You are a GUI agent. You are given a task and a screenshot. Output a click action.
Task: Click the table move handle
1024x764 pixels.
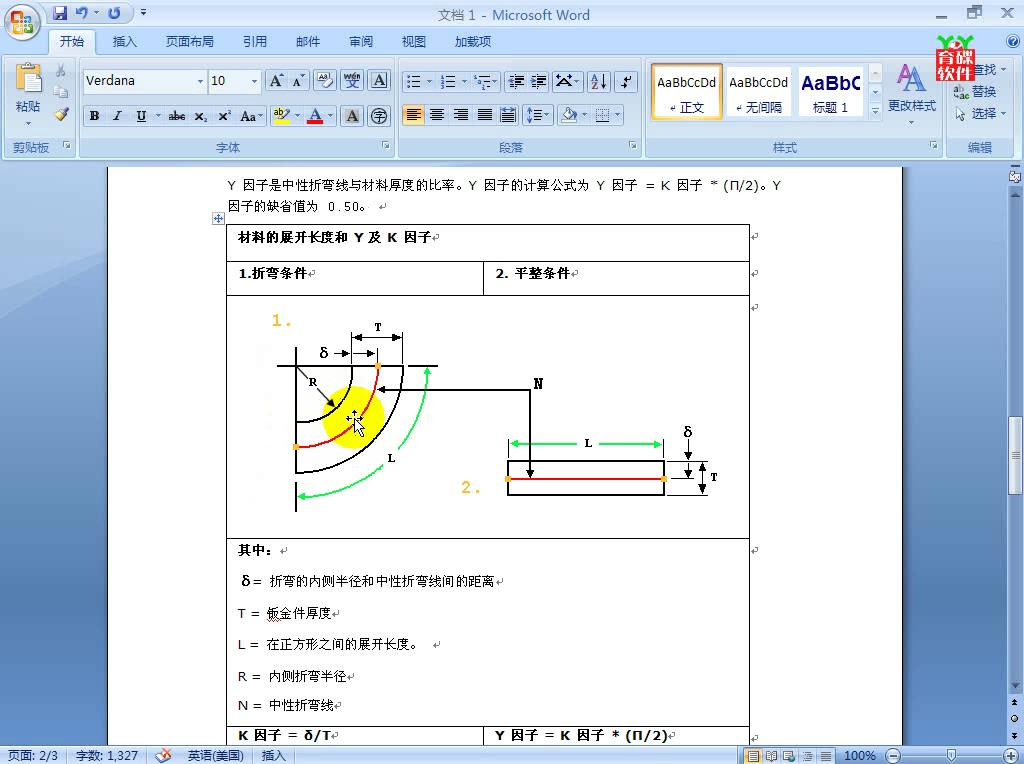click(x=218, y=219)
